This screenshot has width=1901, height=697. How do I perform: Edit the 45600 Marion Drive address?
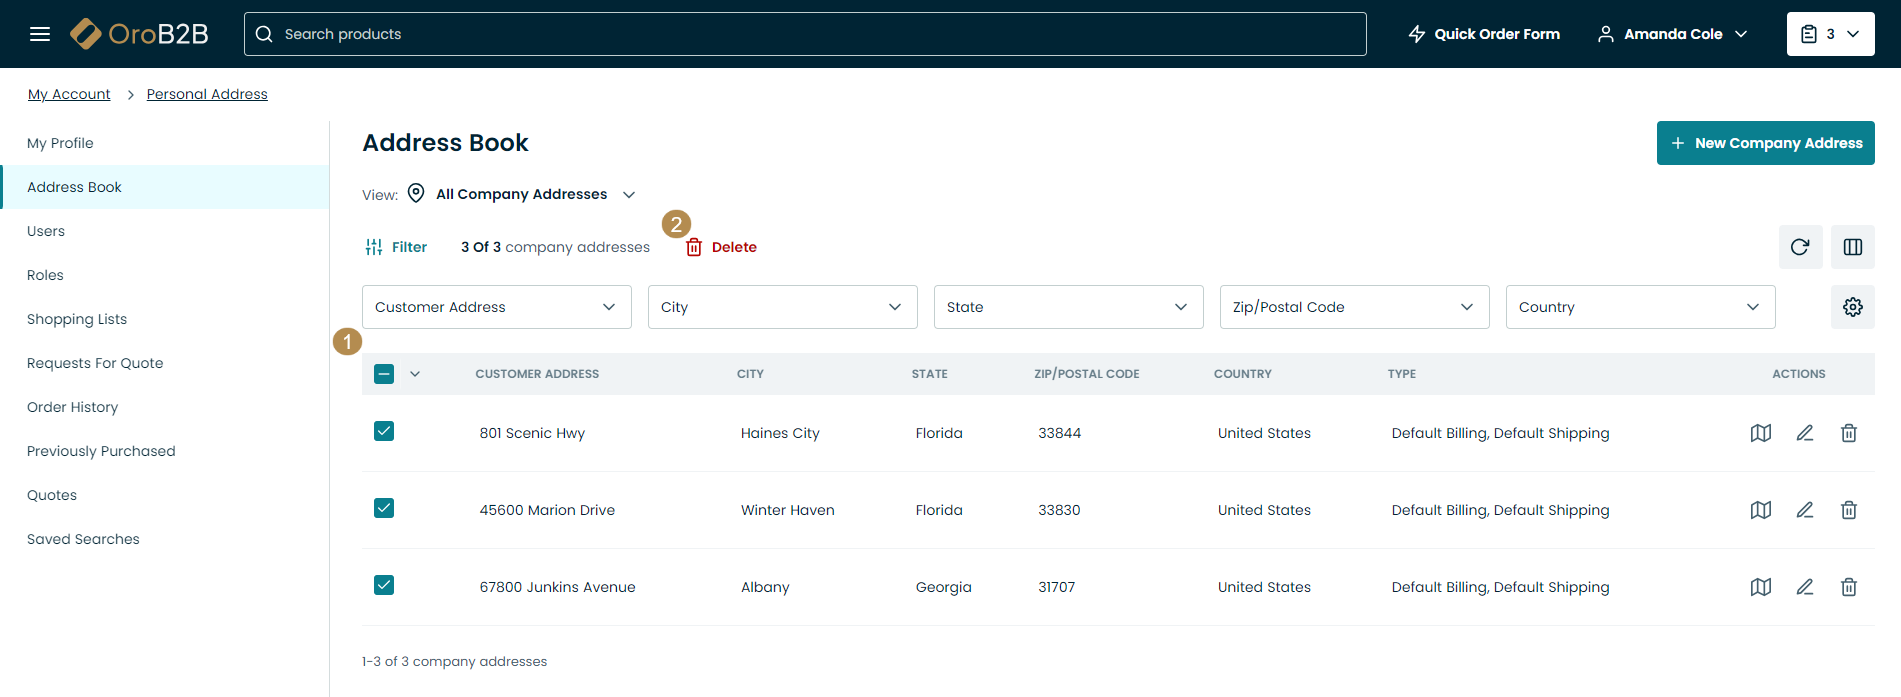click(1804, 510)
